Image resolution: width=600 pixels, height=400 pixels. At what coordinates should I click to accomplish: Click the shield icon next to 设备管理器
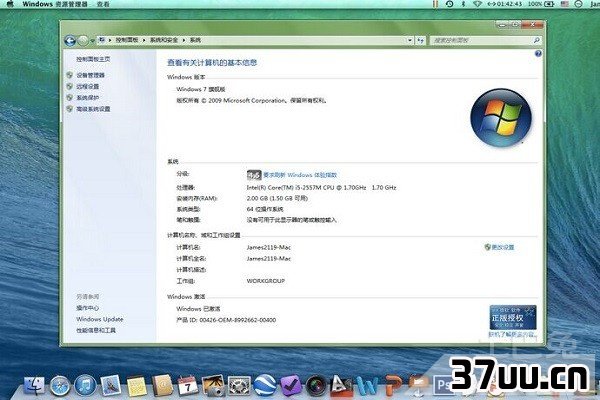(x=69, y=75)
